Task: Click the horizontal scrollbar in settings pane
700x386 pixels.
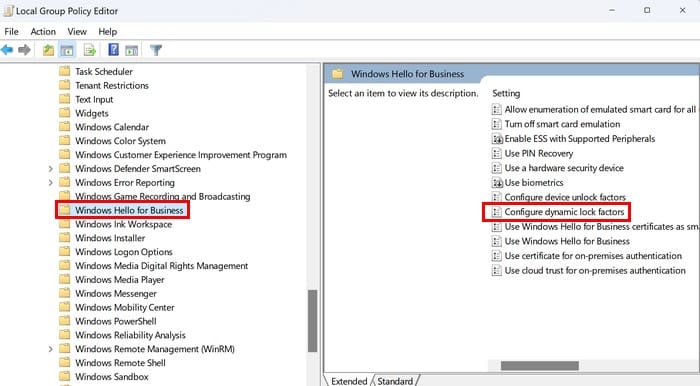Action: click(539, 365)
